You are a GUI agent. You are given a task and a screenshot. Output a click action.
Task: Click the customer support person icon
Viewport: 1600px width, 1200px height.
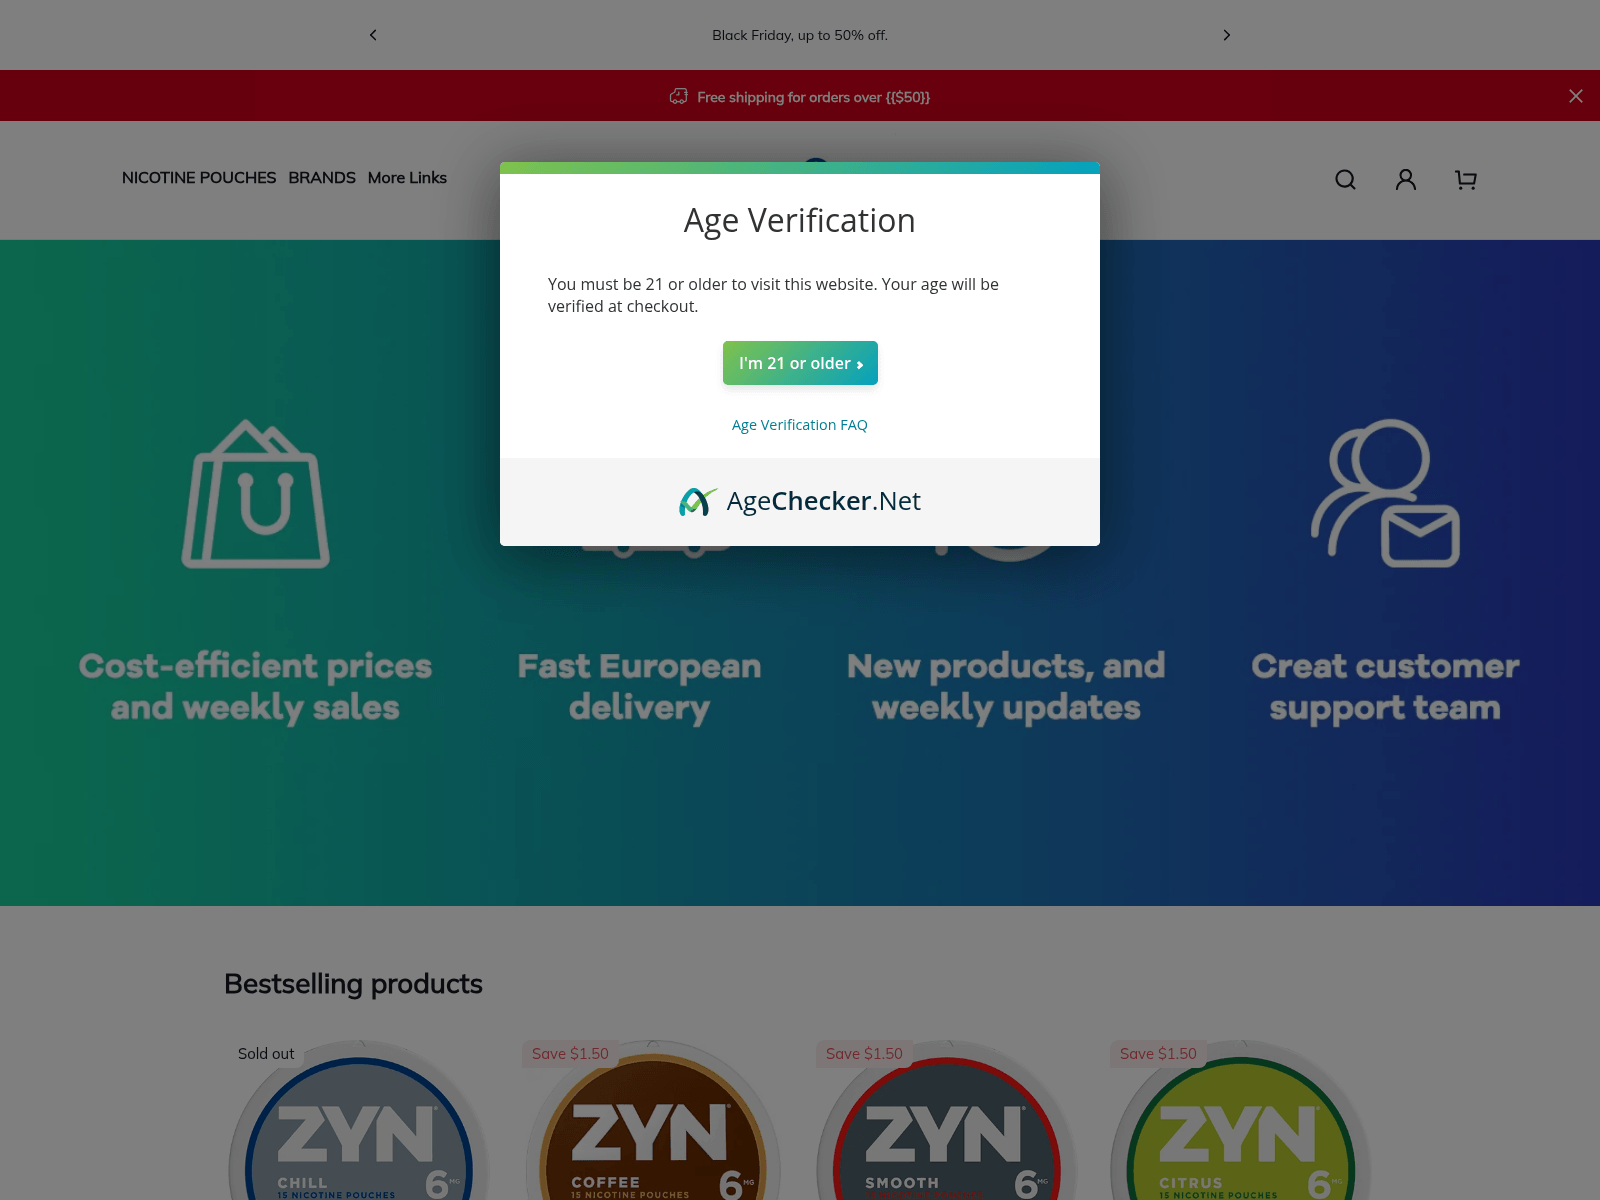(1385, 494)
